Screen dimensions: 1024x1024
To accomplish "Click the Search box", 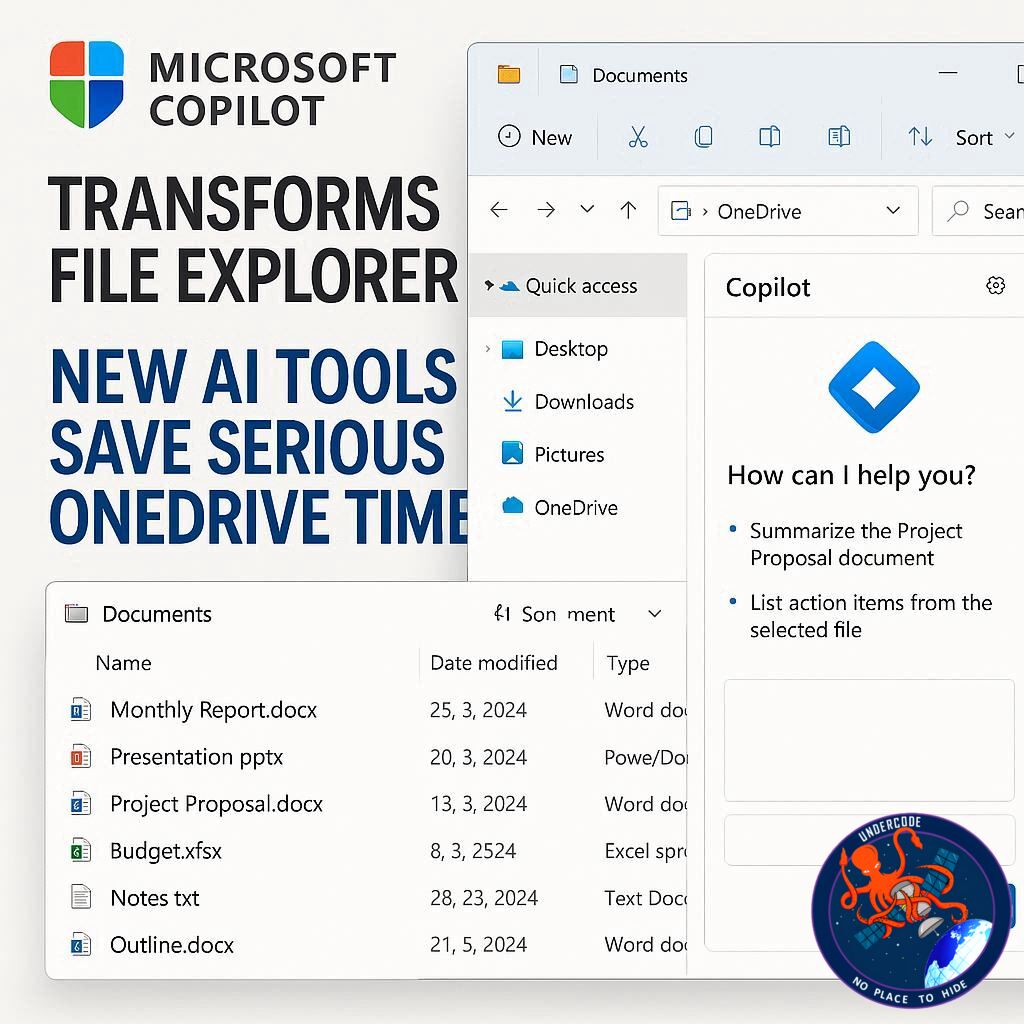I will click(978, 211).
